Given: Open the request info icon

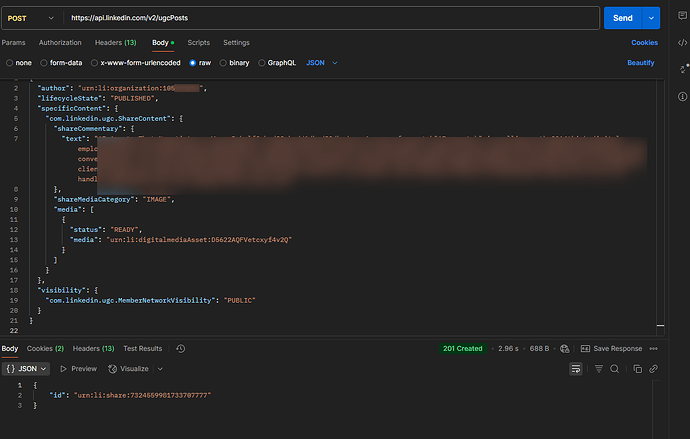Looking at the screenshot, I should pyautogui.click(x=682, y=96).
